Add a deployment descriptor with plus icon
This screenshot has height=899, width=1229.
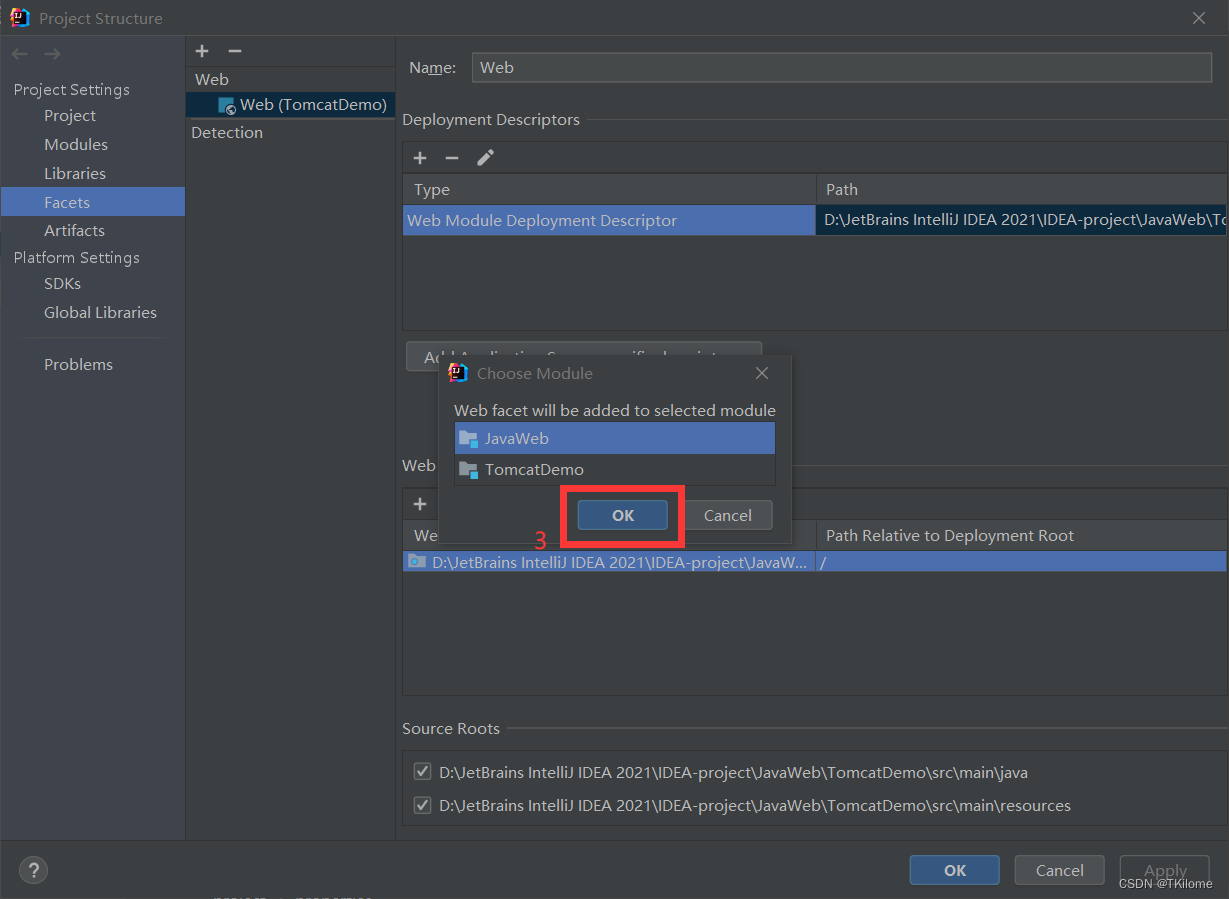click(420, 158)
